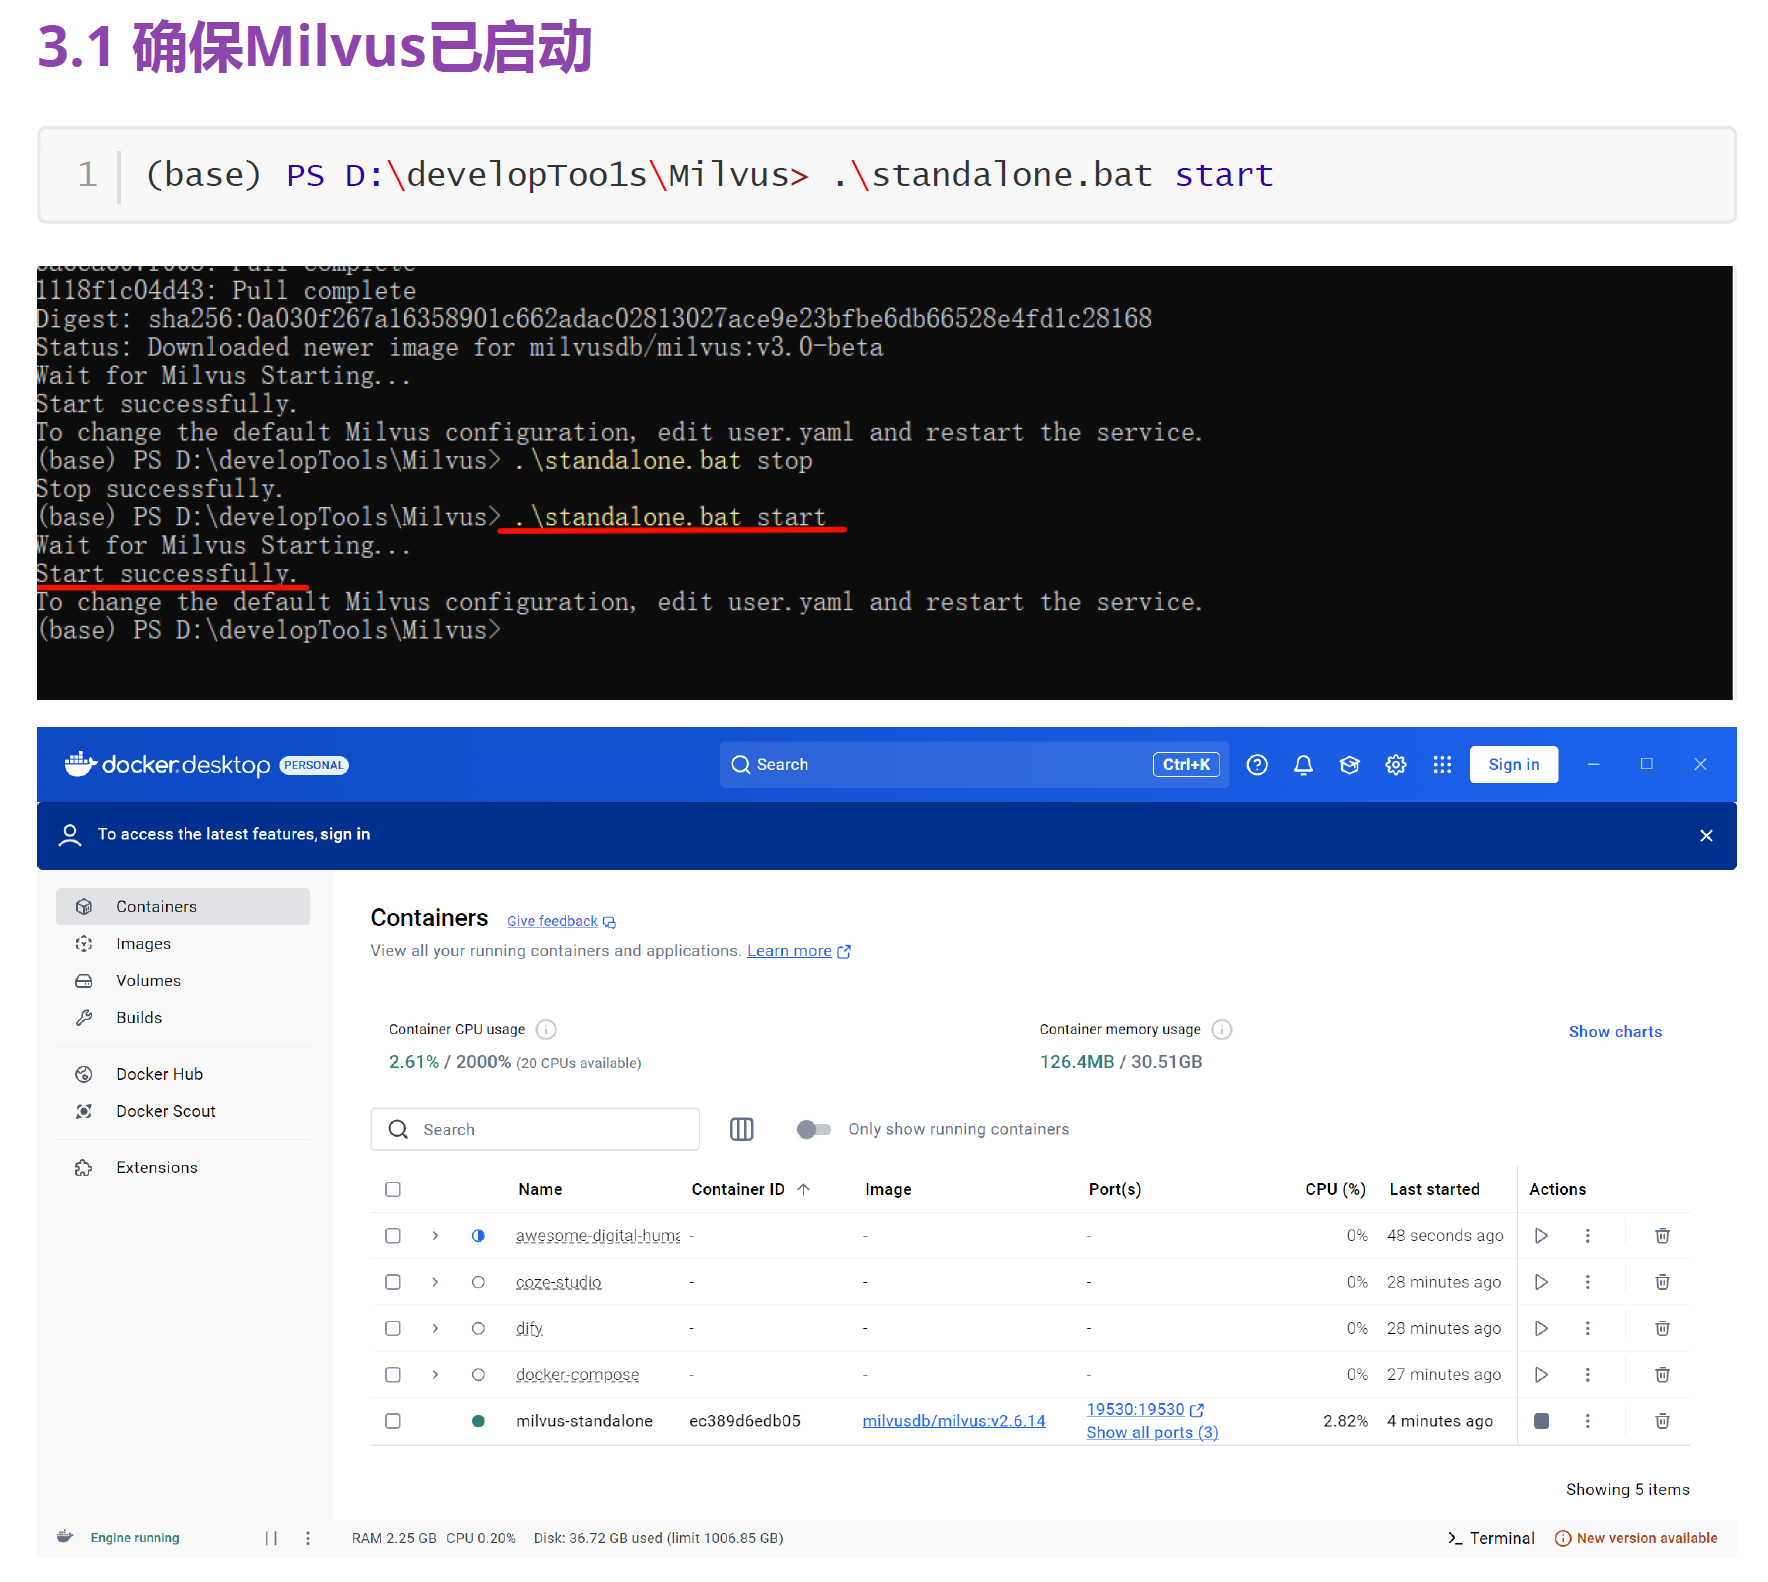Open the column chooser icon
This screenshot has width=1768, height=1582.
click(741, 1129)
